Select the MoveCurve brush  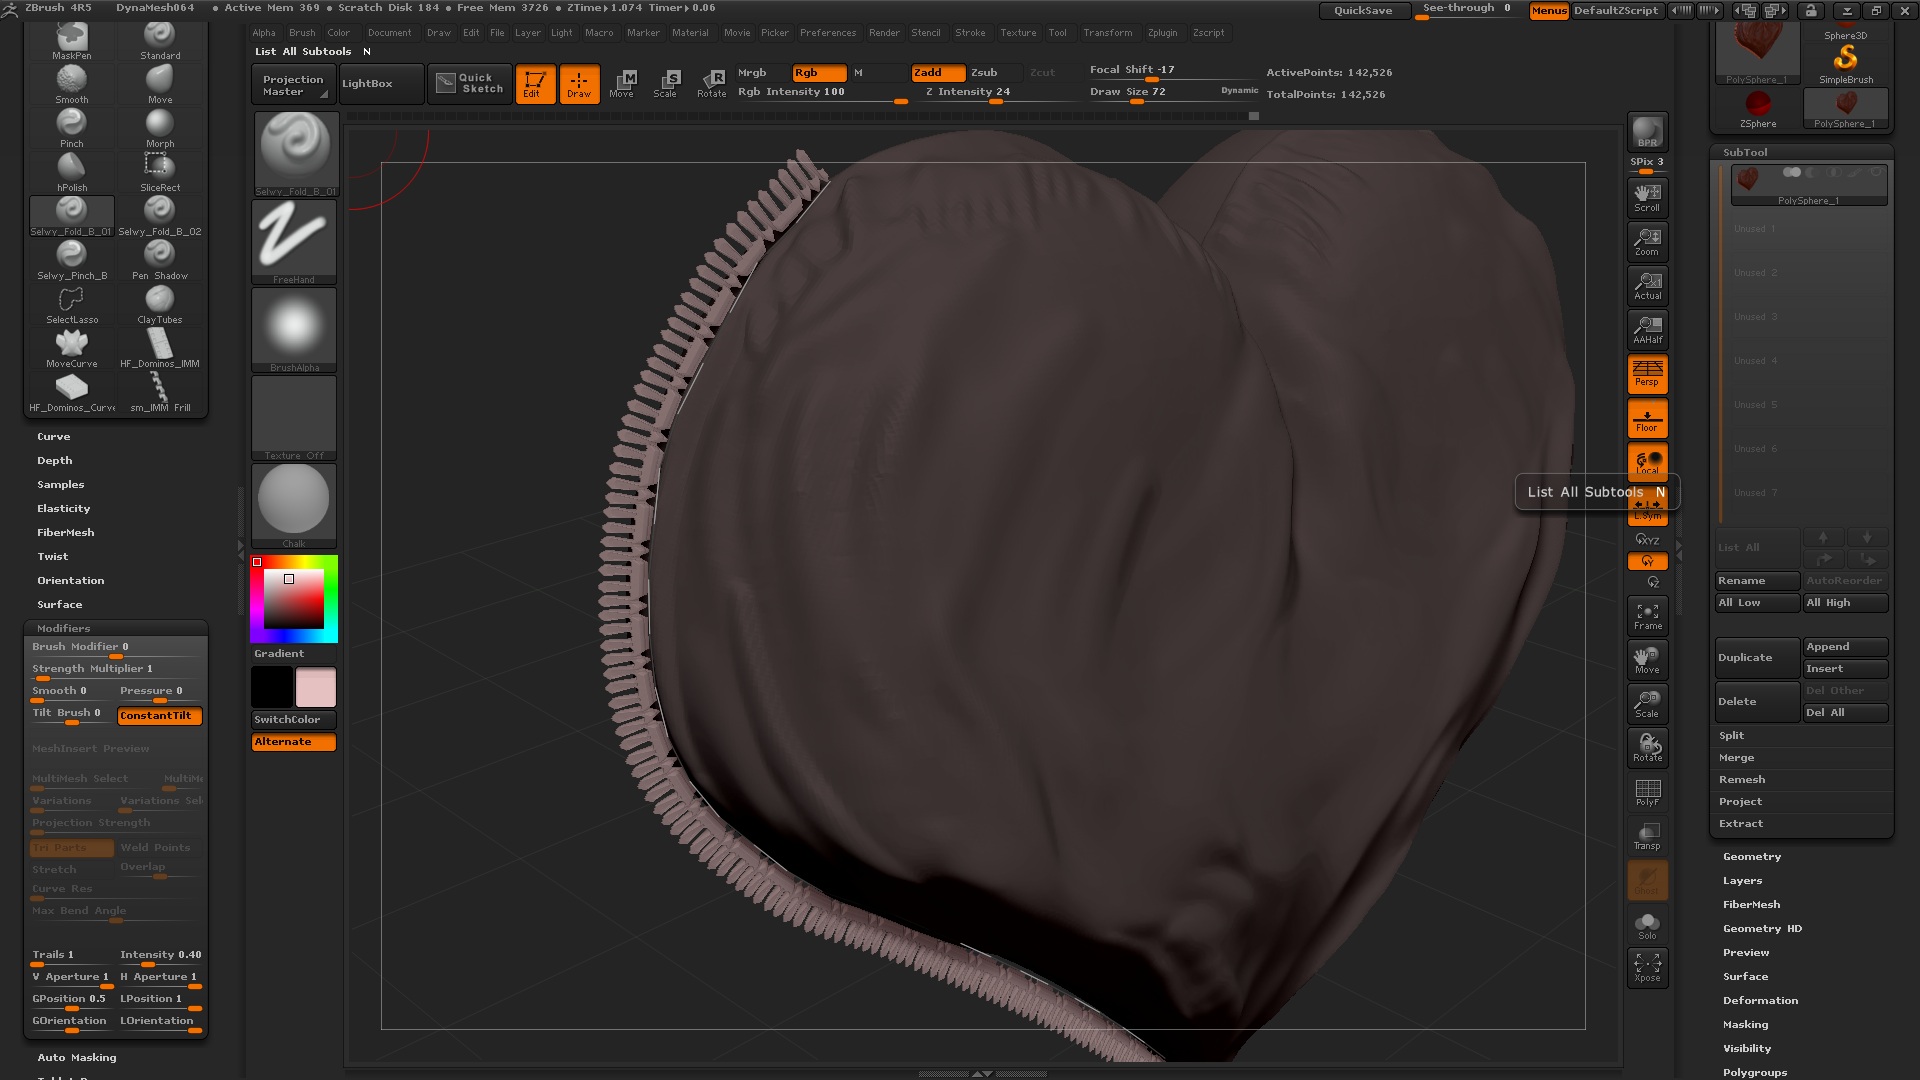pos(71,349)
